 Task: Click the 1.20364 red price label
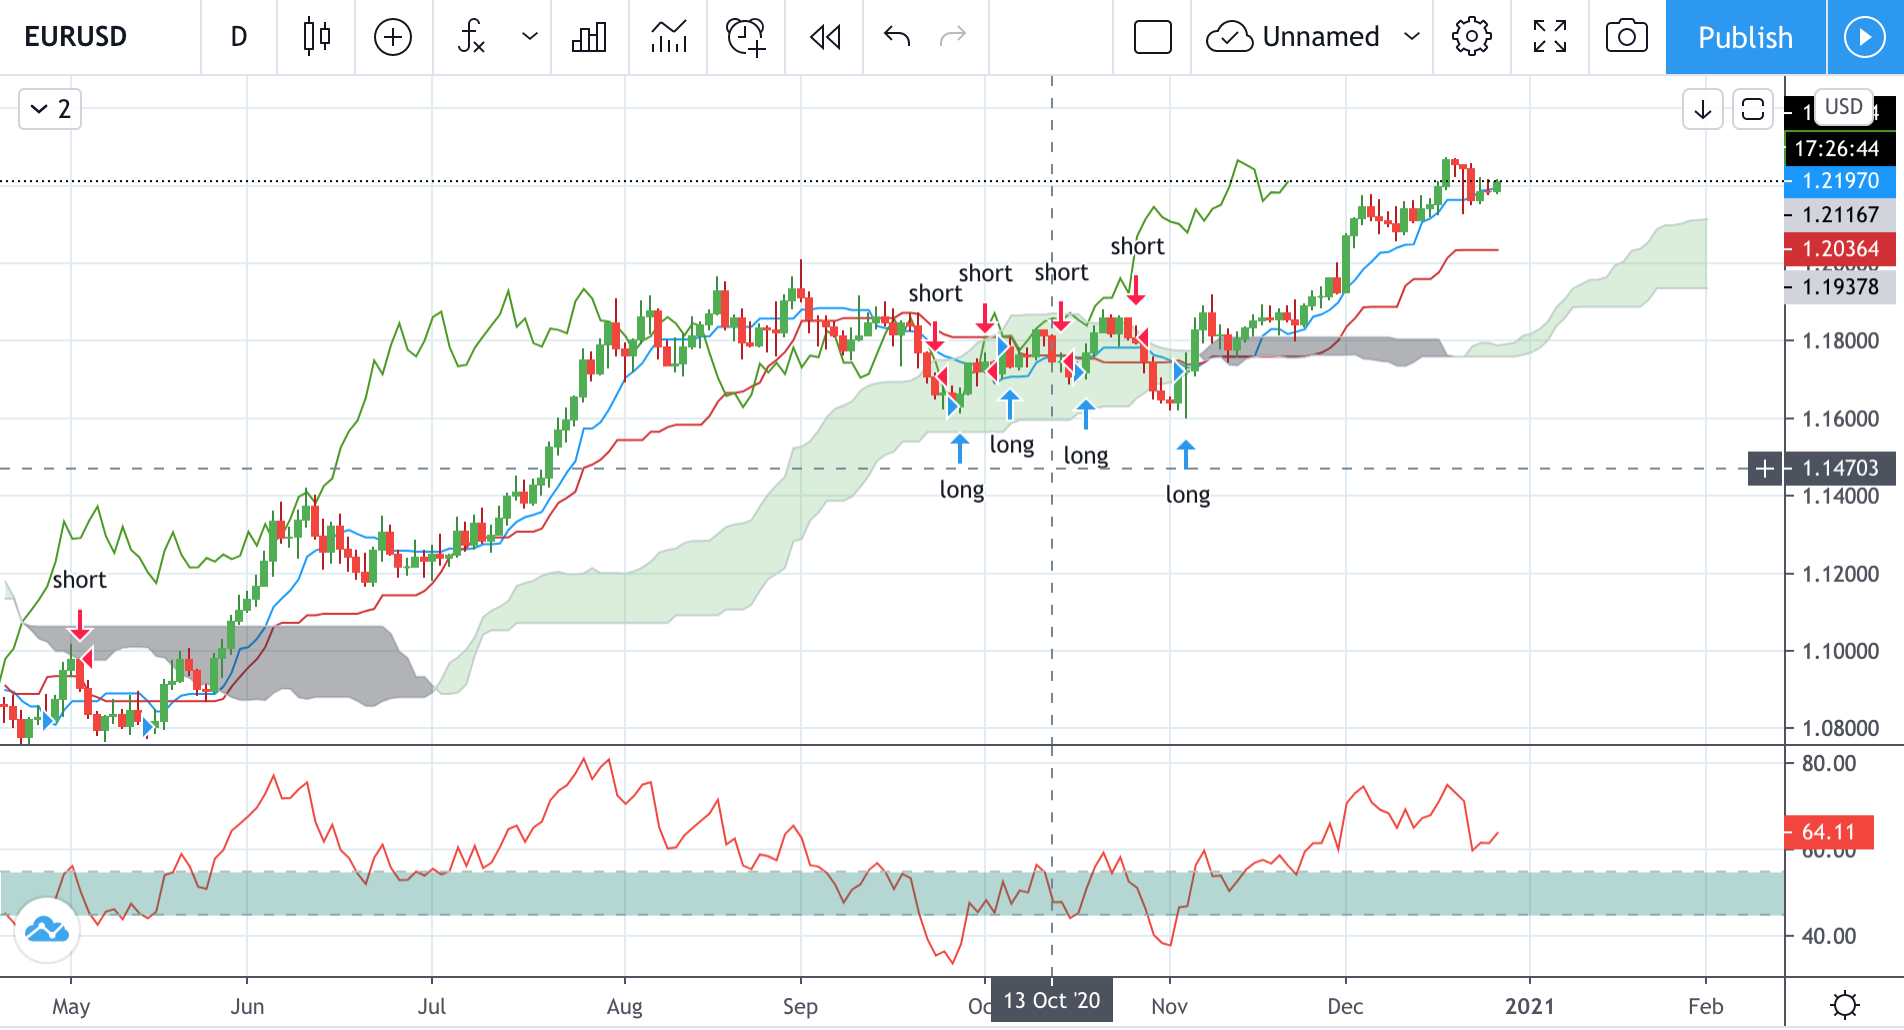click(1840, 249)
